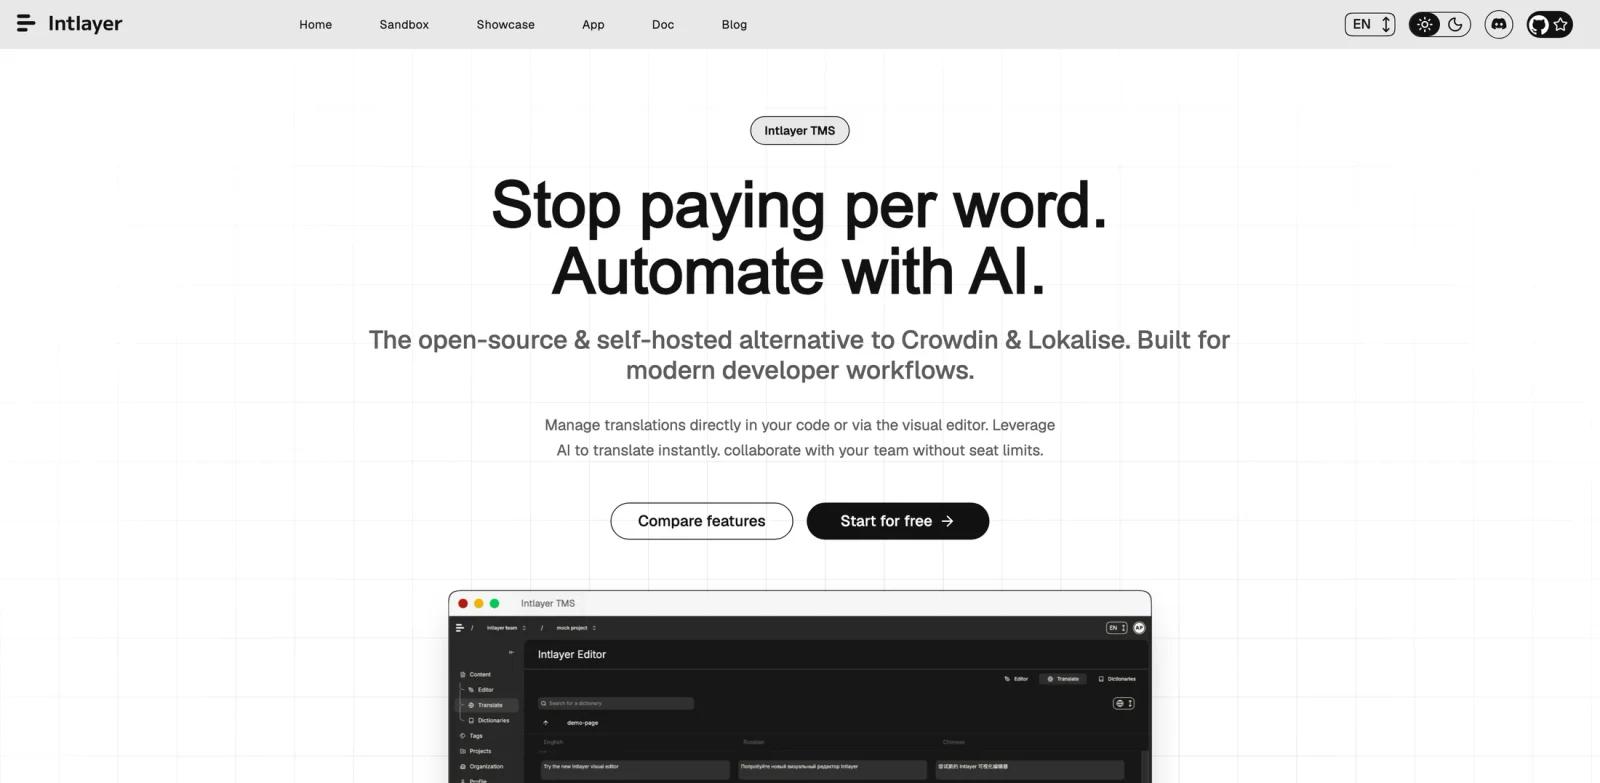Click the Intlayer Editor heading
The width and height of the screenshot is (1600, 783).
click(572, 654)
